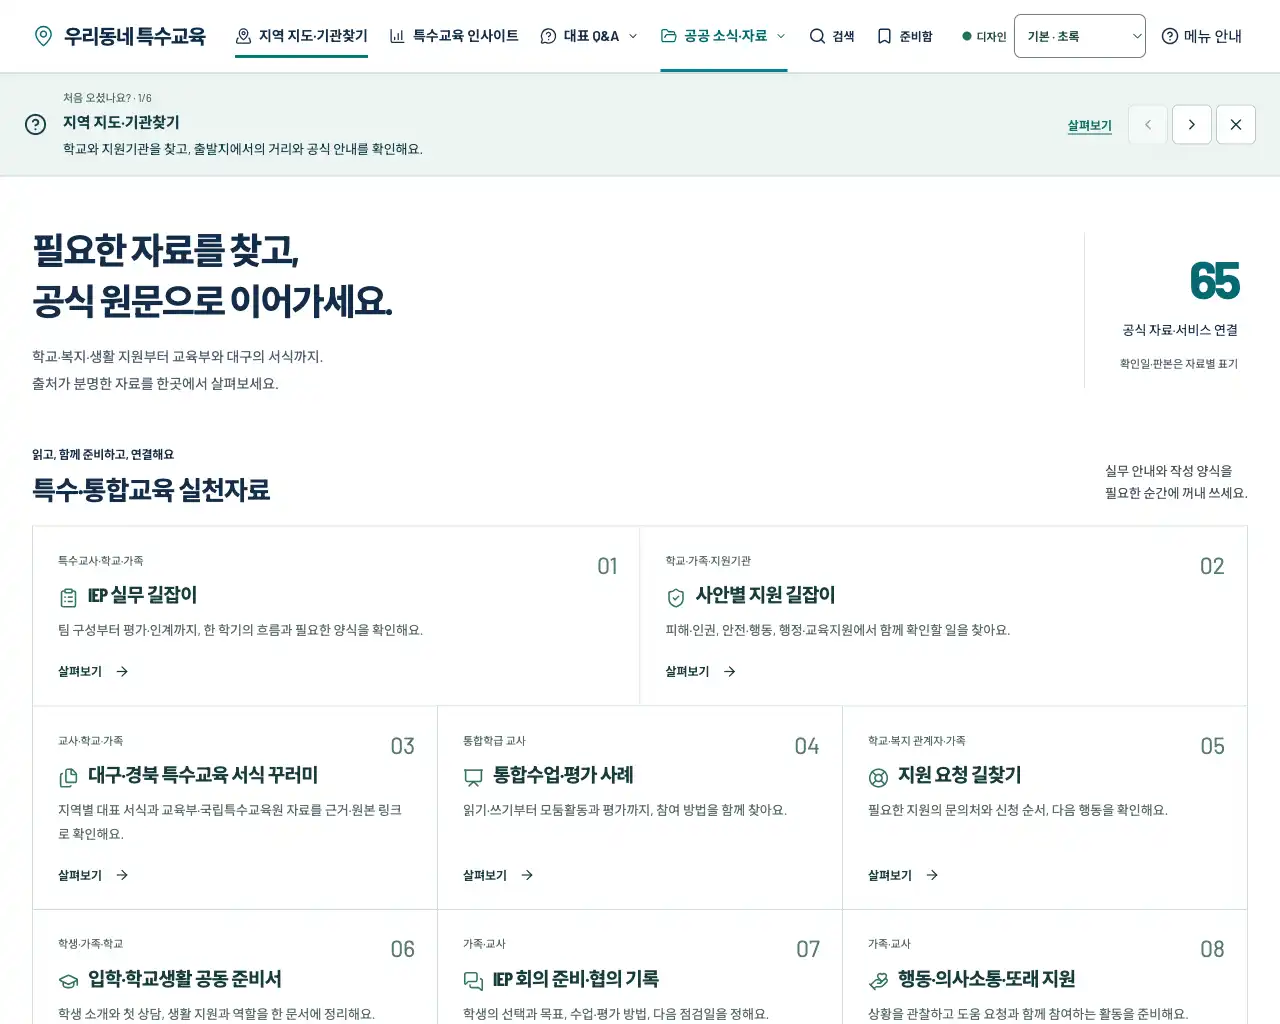Open 특수교육 인사이트 navigation item
Viewport: 1280px width, 1024px height.
(x=454, y=36)
